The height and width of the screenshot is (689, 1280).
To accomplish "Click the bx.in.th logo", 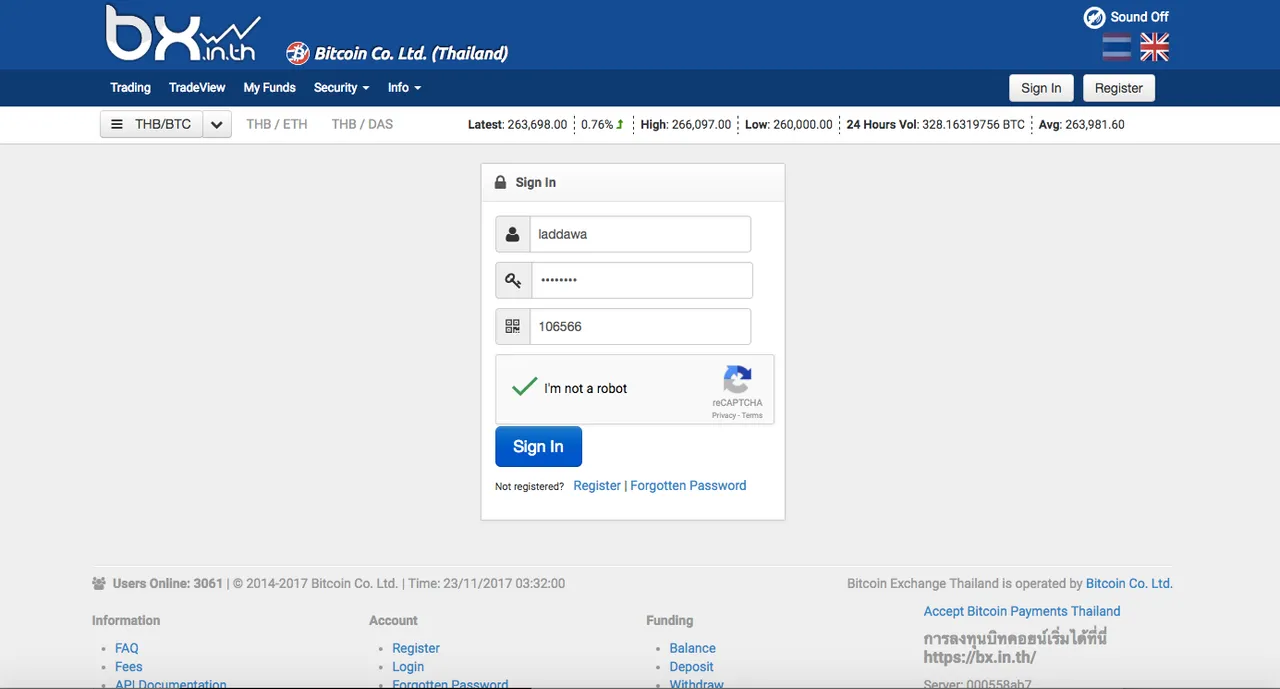I will point(183,34).
